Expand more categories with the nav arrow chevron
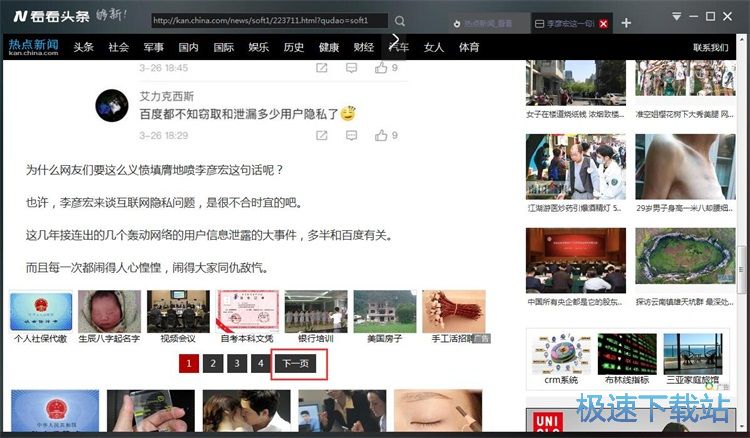The width and height of the screenshot is (750, 438). click(395, 39)
